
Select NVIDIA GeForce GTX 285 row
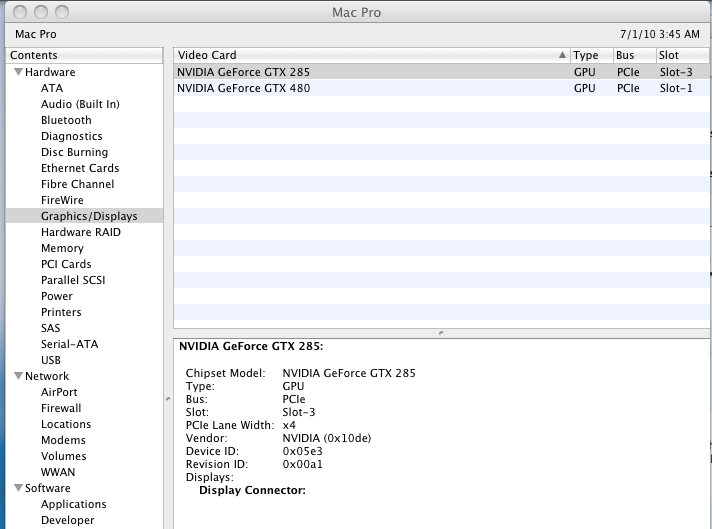(x=441, y=72)
